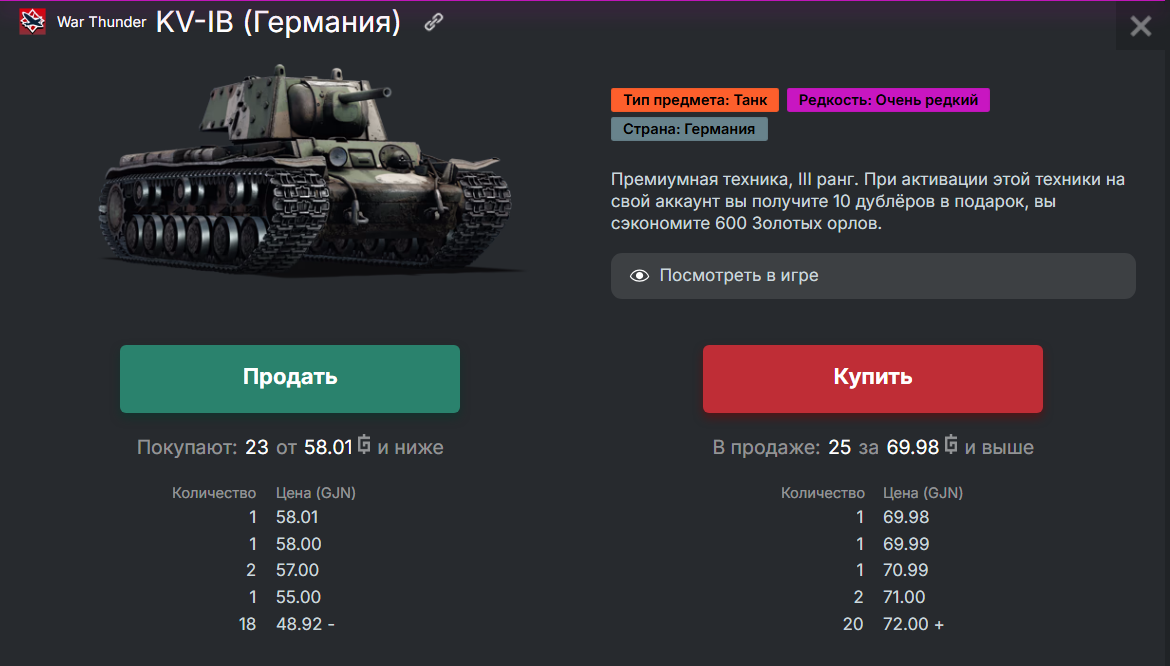This screenshot has width=1170, height=666.
Task: Select the 'Страна: Германия' tag
Action: coord(689,129)
